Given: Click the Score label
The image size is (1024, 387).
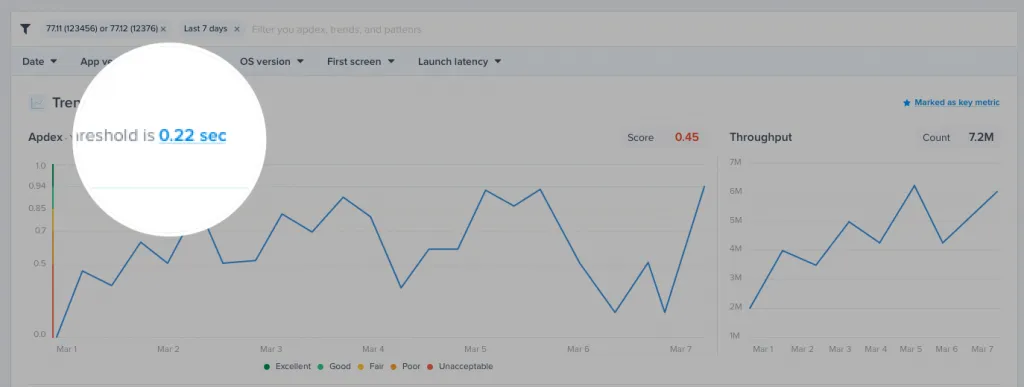Looking at the screenshot, I should [640, 138].
